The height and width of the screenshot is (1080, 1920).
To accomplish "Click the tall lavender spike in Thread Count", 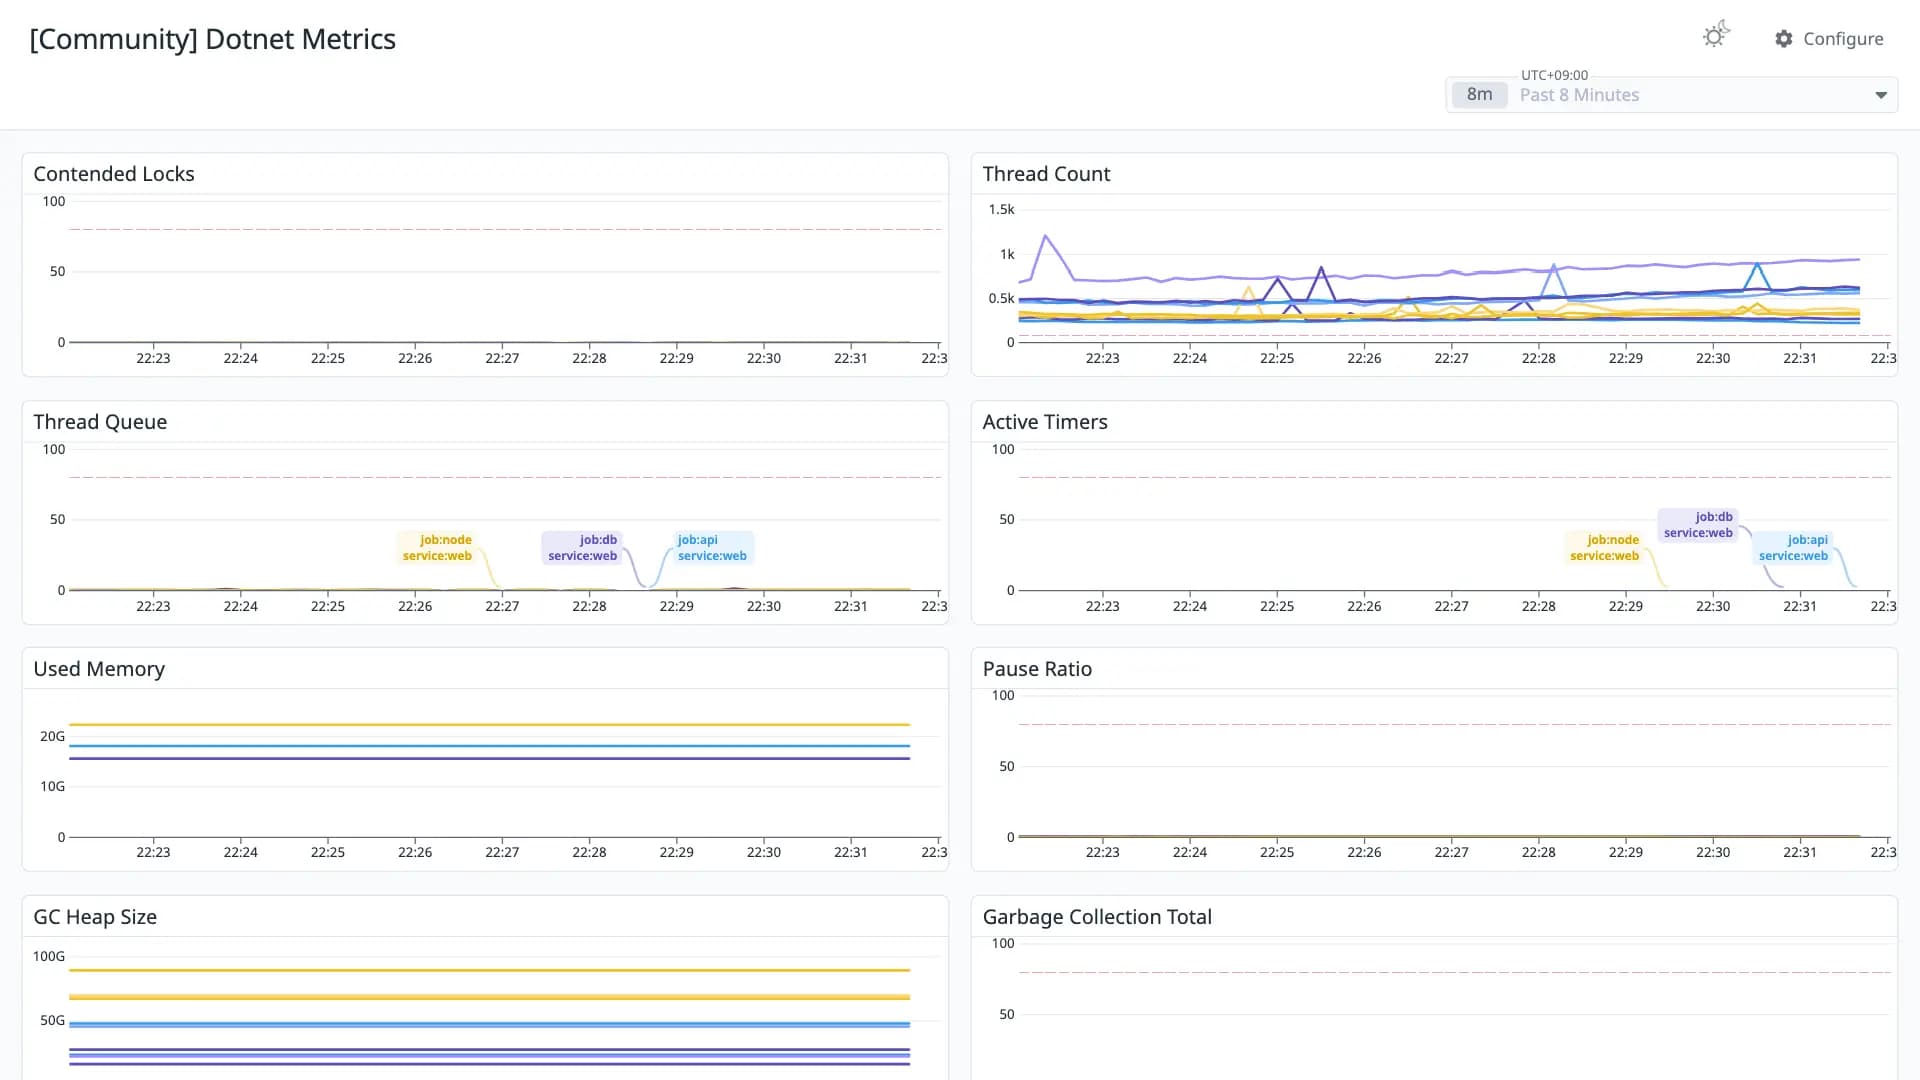I will click(x=1046, y=237).
